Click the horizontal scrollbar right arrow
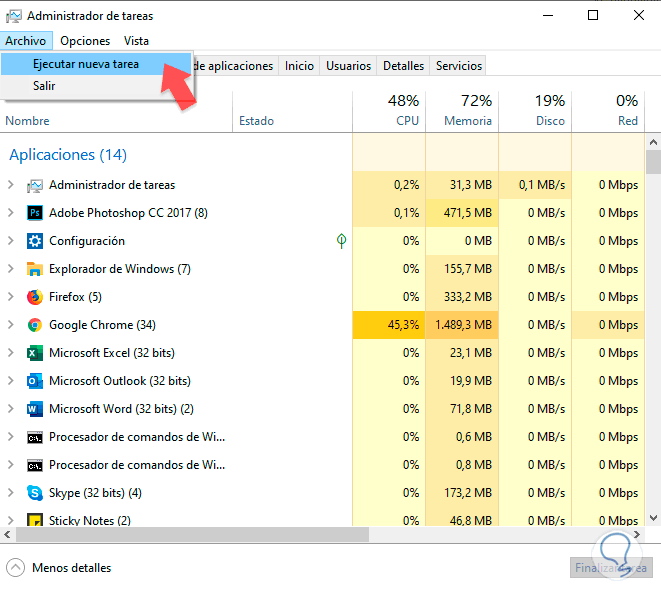661x590 pixels. pyautogui.click(x=637, y=534)
